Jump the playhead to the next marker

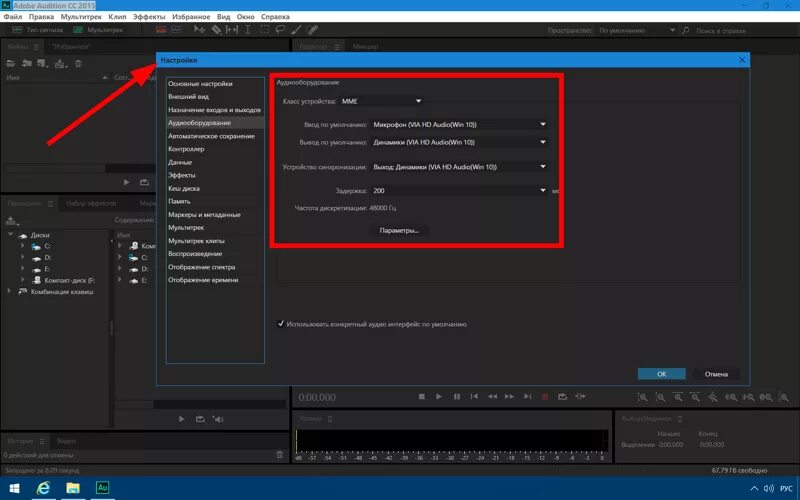528,396
